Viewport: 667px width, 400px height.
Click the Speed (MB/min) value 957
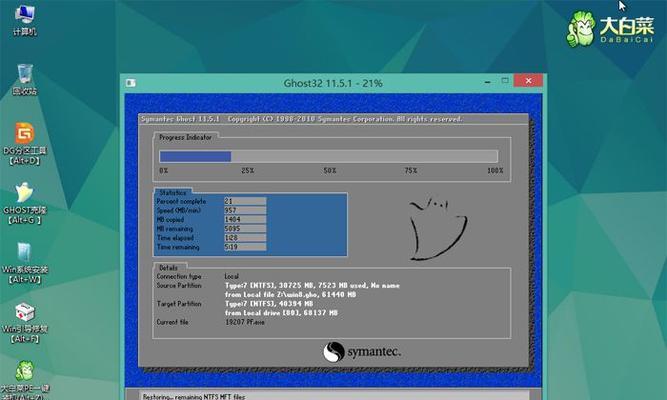coord(245,210)
